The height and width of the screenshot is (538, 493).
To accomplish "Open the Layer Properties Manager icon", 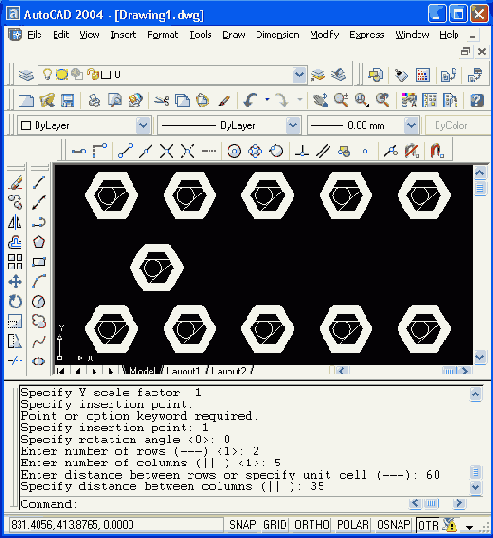I will pyautogui.click(x=26, y=75).
